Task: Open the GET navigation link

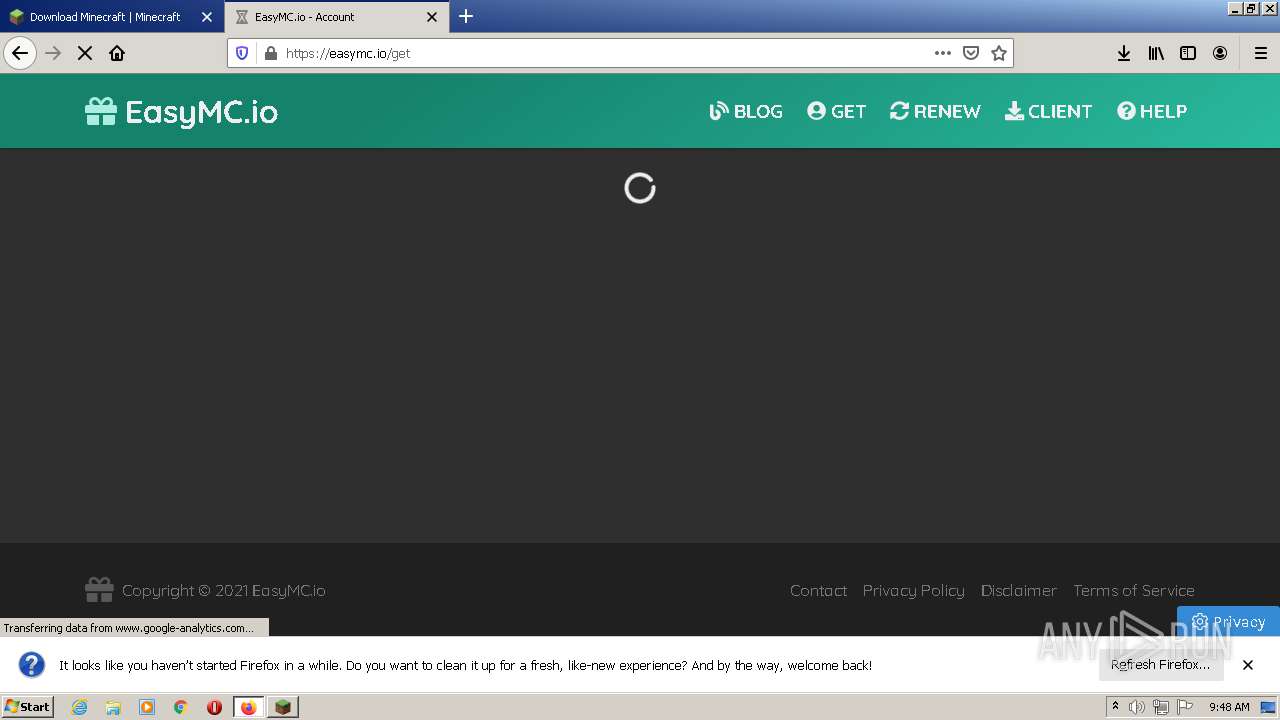Action: point(837,111)
